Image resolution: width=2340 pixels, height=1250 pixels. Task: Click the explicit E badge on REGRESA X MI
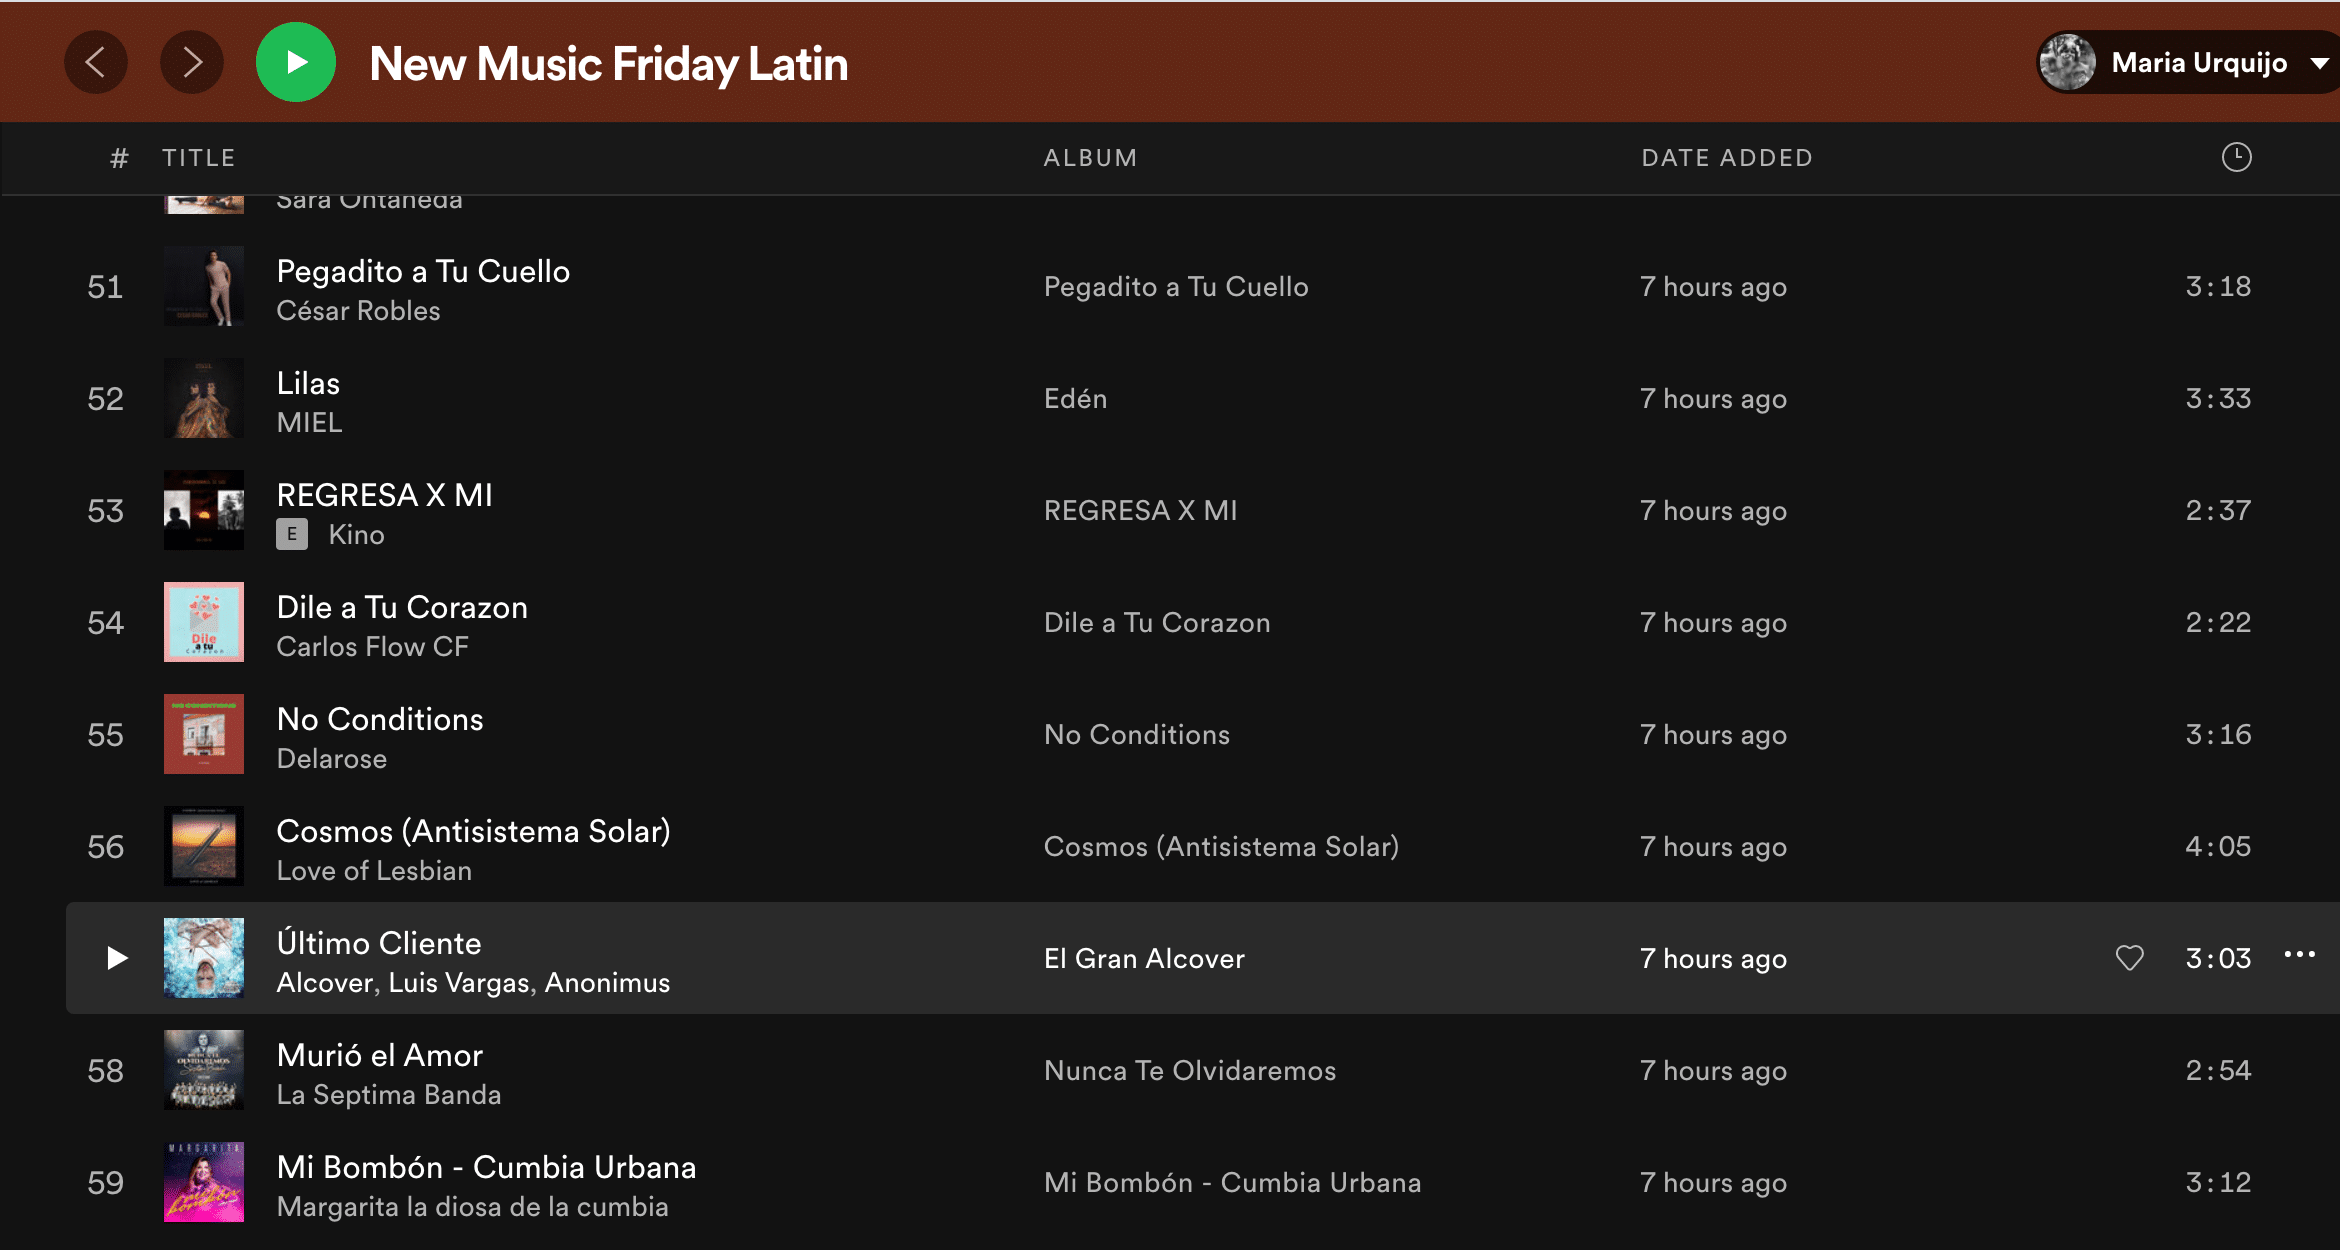click(292, 534)
